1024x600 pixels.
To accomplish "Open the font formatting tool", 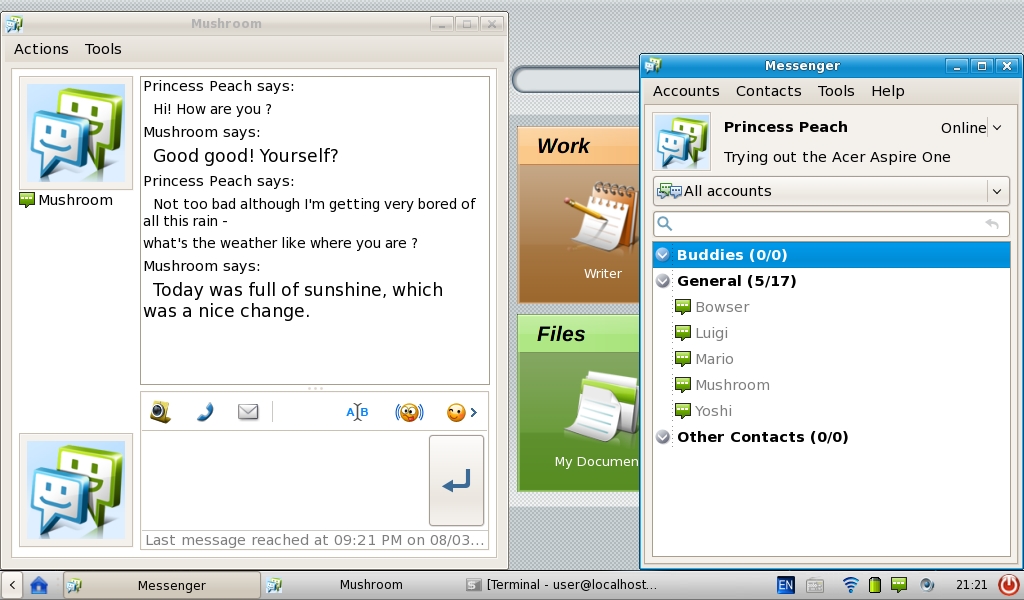I will pos(357,412).
